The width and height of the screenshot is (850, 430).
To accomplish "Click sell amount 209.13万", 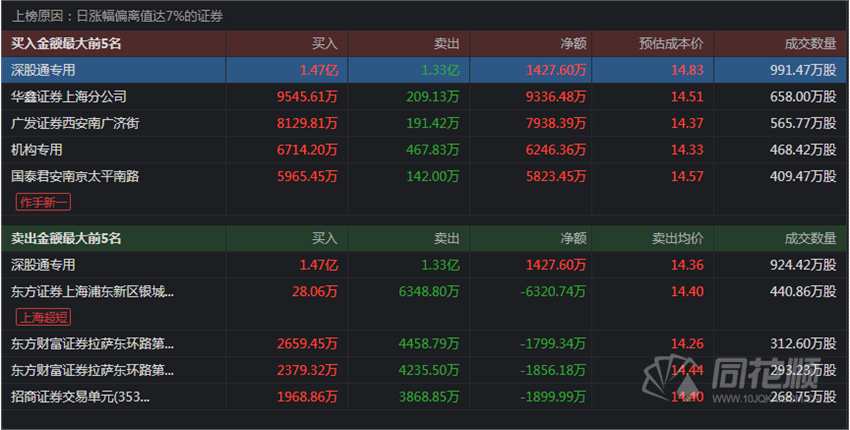I will pos(433,97).
